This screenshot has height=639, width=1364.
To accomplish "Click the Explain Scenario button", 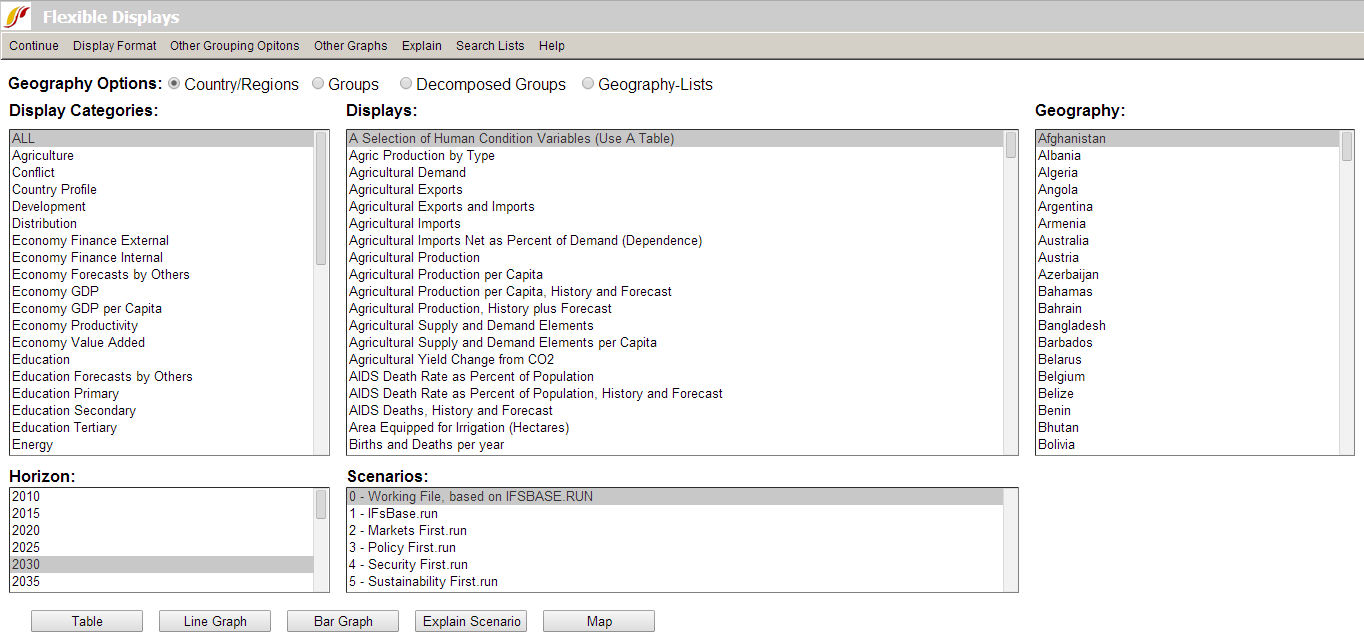I will [471, 621].
